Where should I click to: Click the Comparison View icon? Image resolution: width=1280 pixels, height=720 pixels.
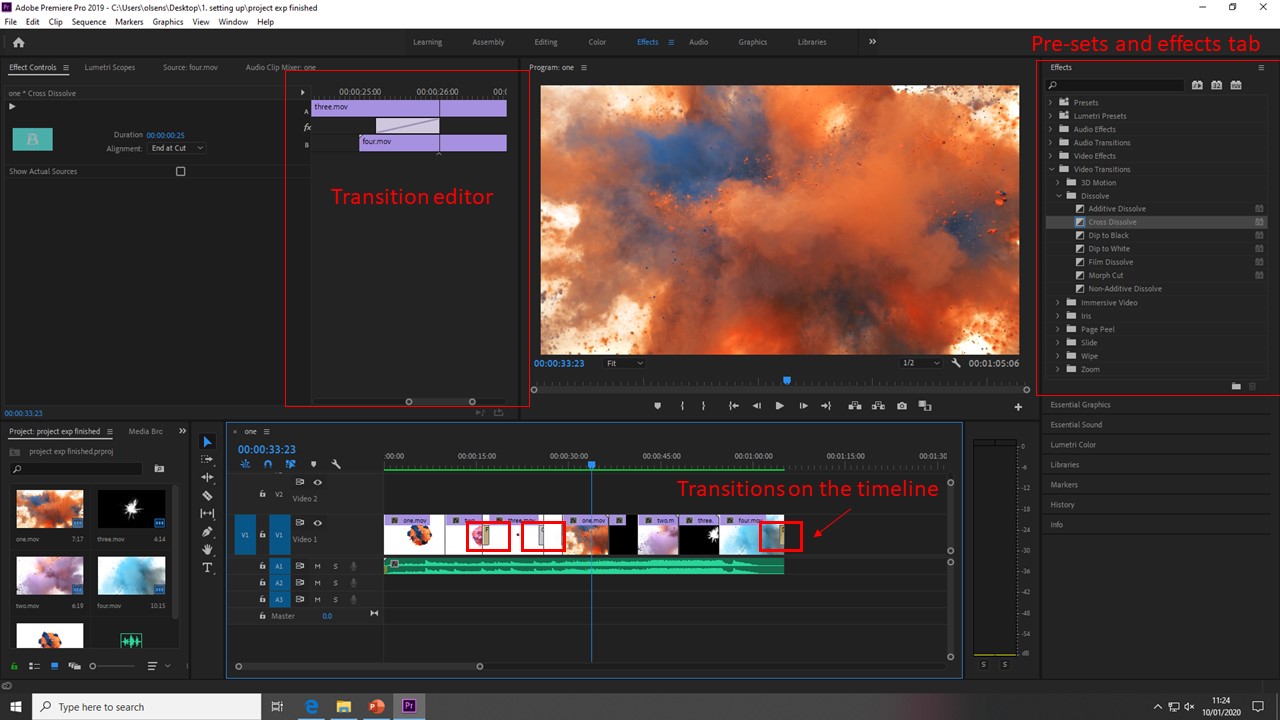(925, 406)
